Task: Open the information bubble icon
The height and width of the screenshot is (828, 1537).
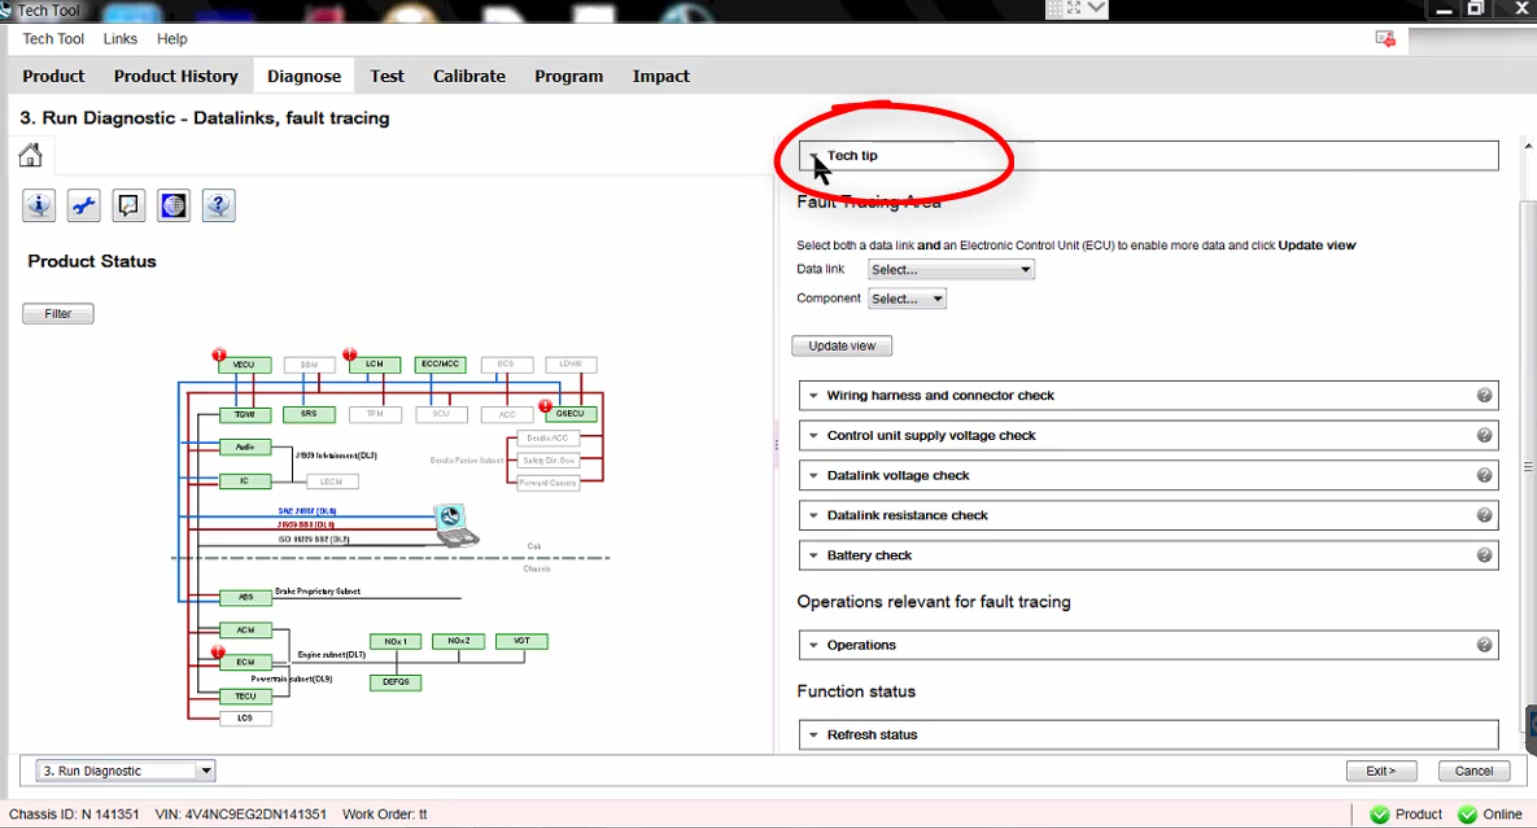Action: 39,206
